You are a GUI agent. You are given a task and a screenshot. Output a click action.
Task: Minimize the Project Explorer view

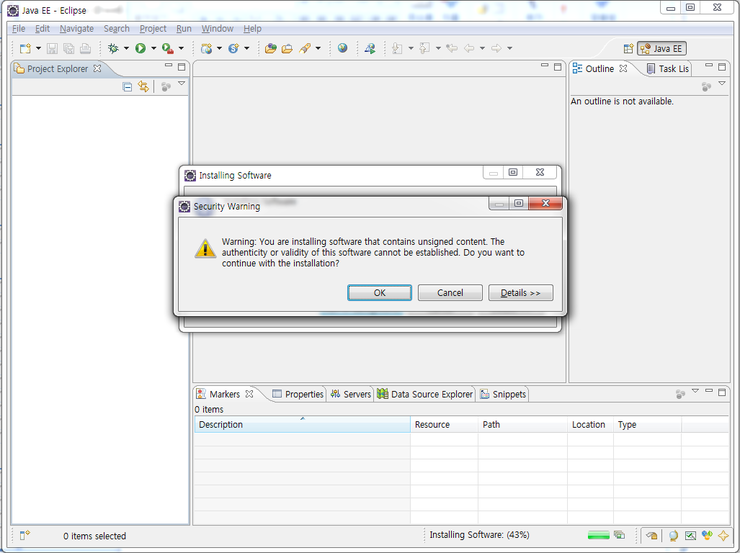click(x=168, y=66)
